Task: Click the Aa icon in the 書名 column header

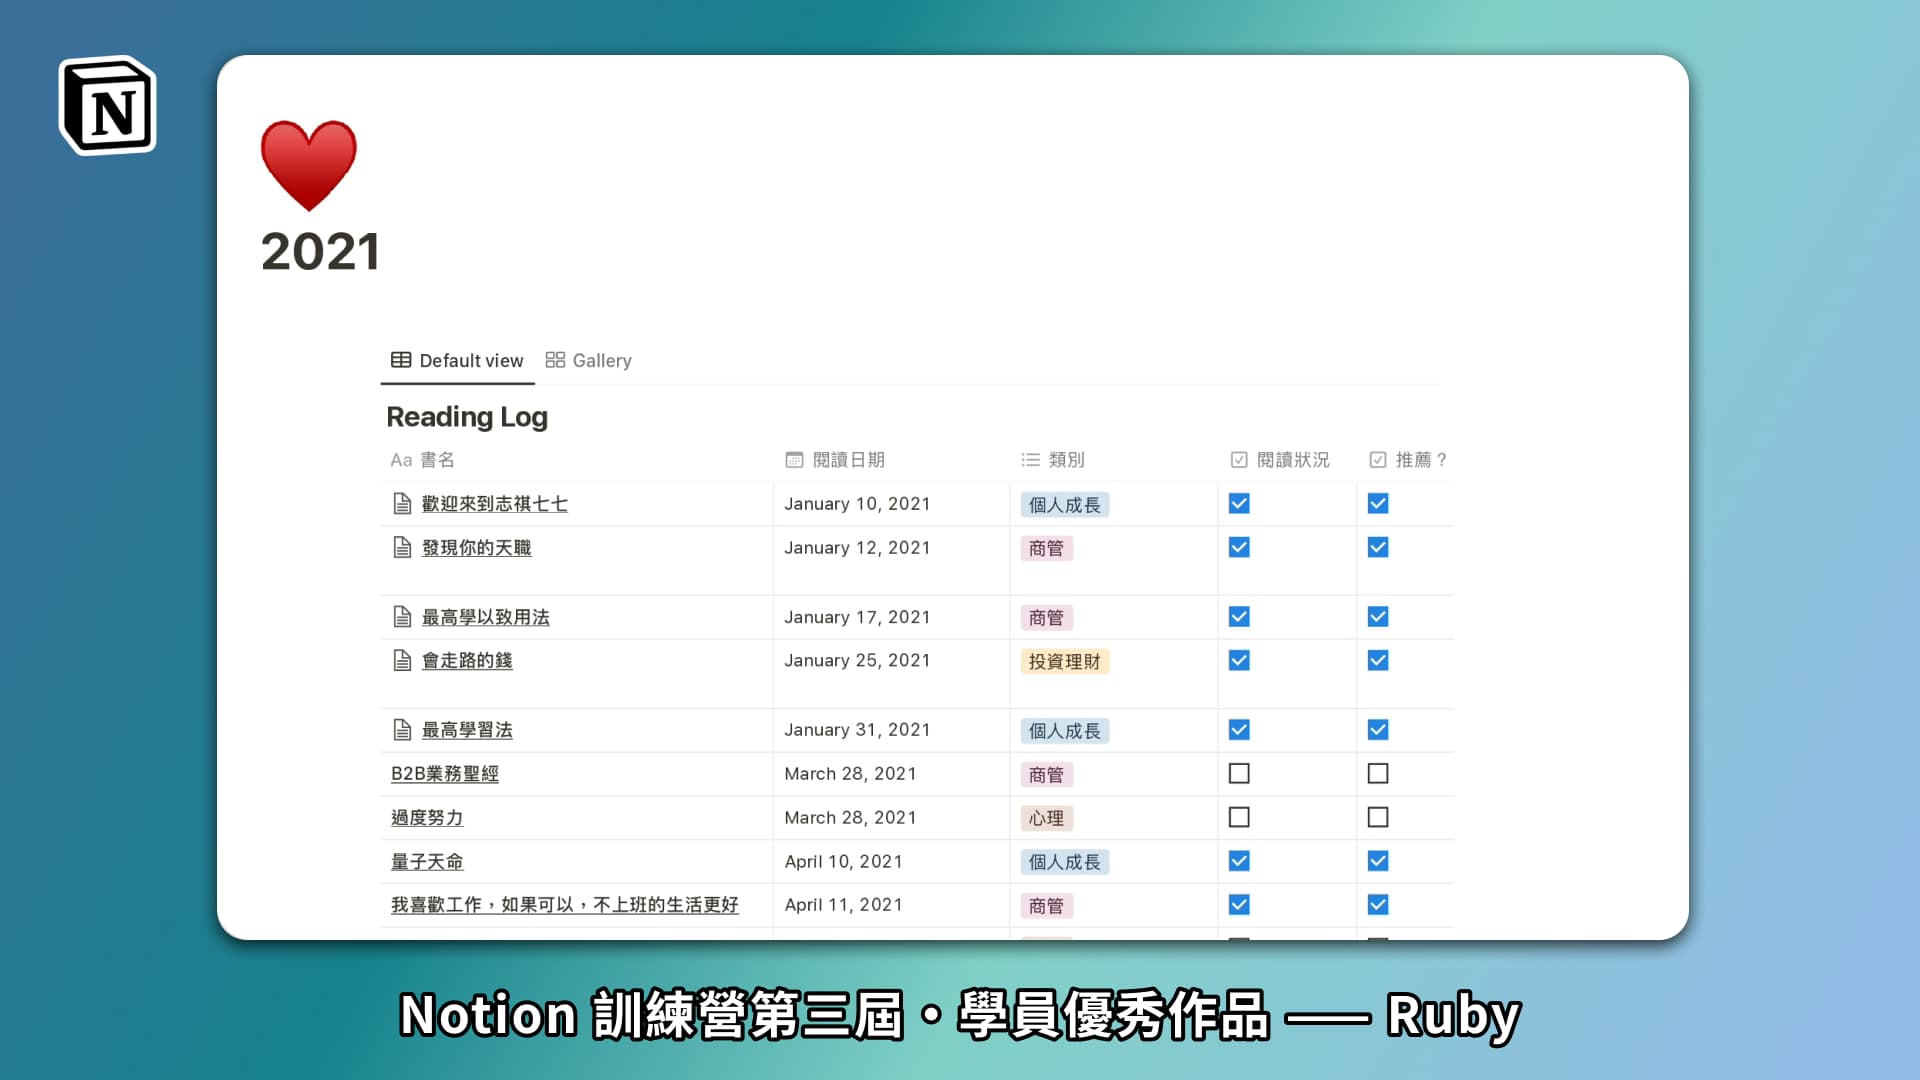Action: point(400,460)
